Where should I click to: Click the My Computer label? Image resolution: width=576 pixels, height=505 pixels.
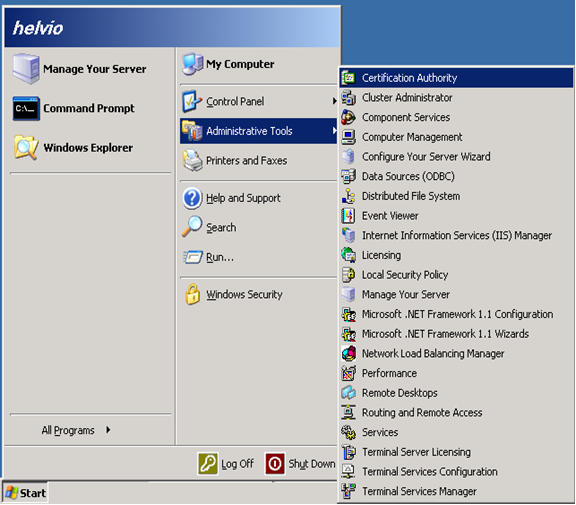(240, 64)
